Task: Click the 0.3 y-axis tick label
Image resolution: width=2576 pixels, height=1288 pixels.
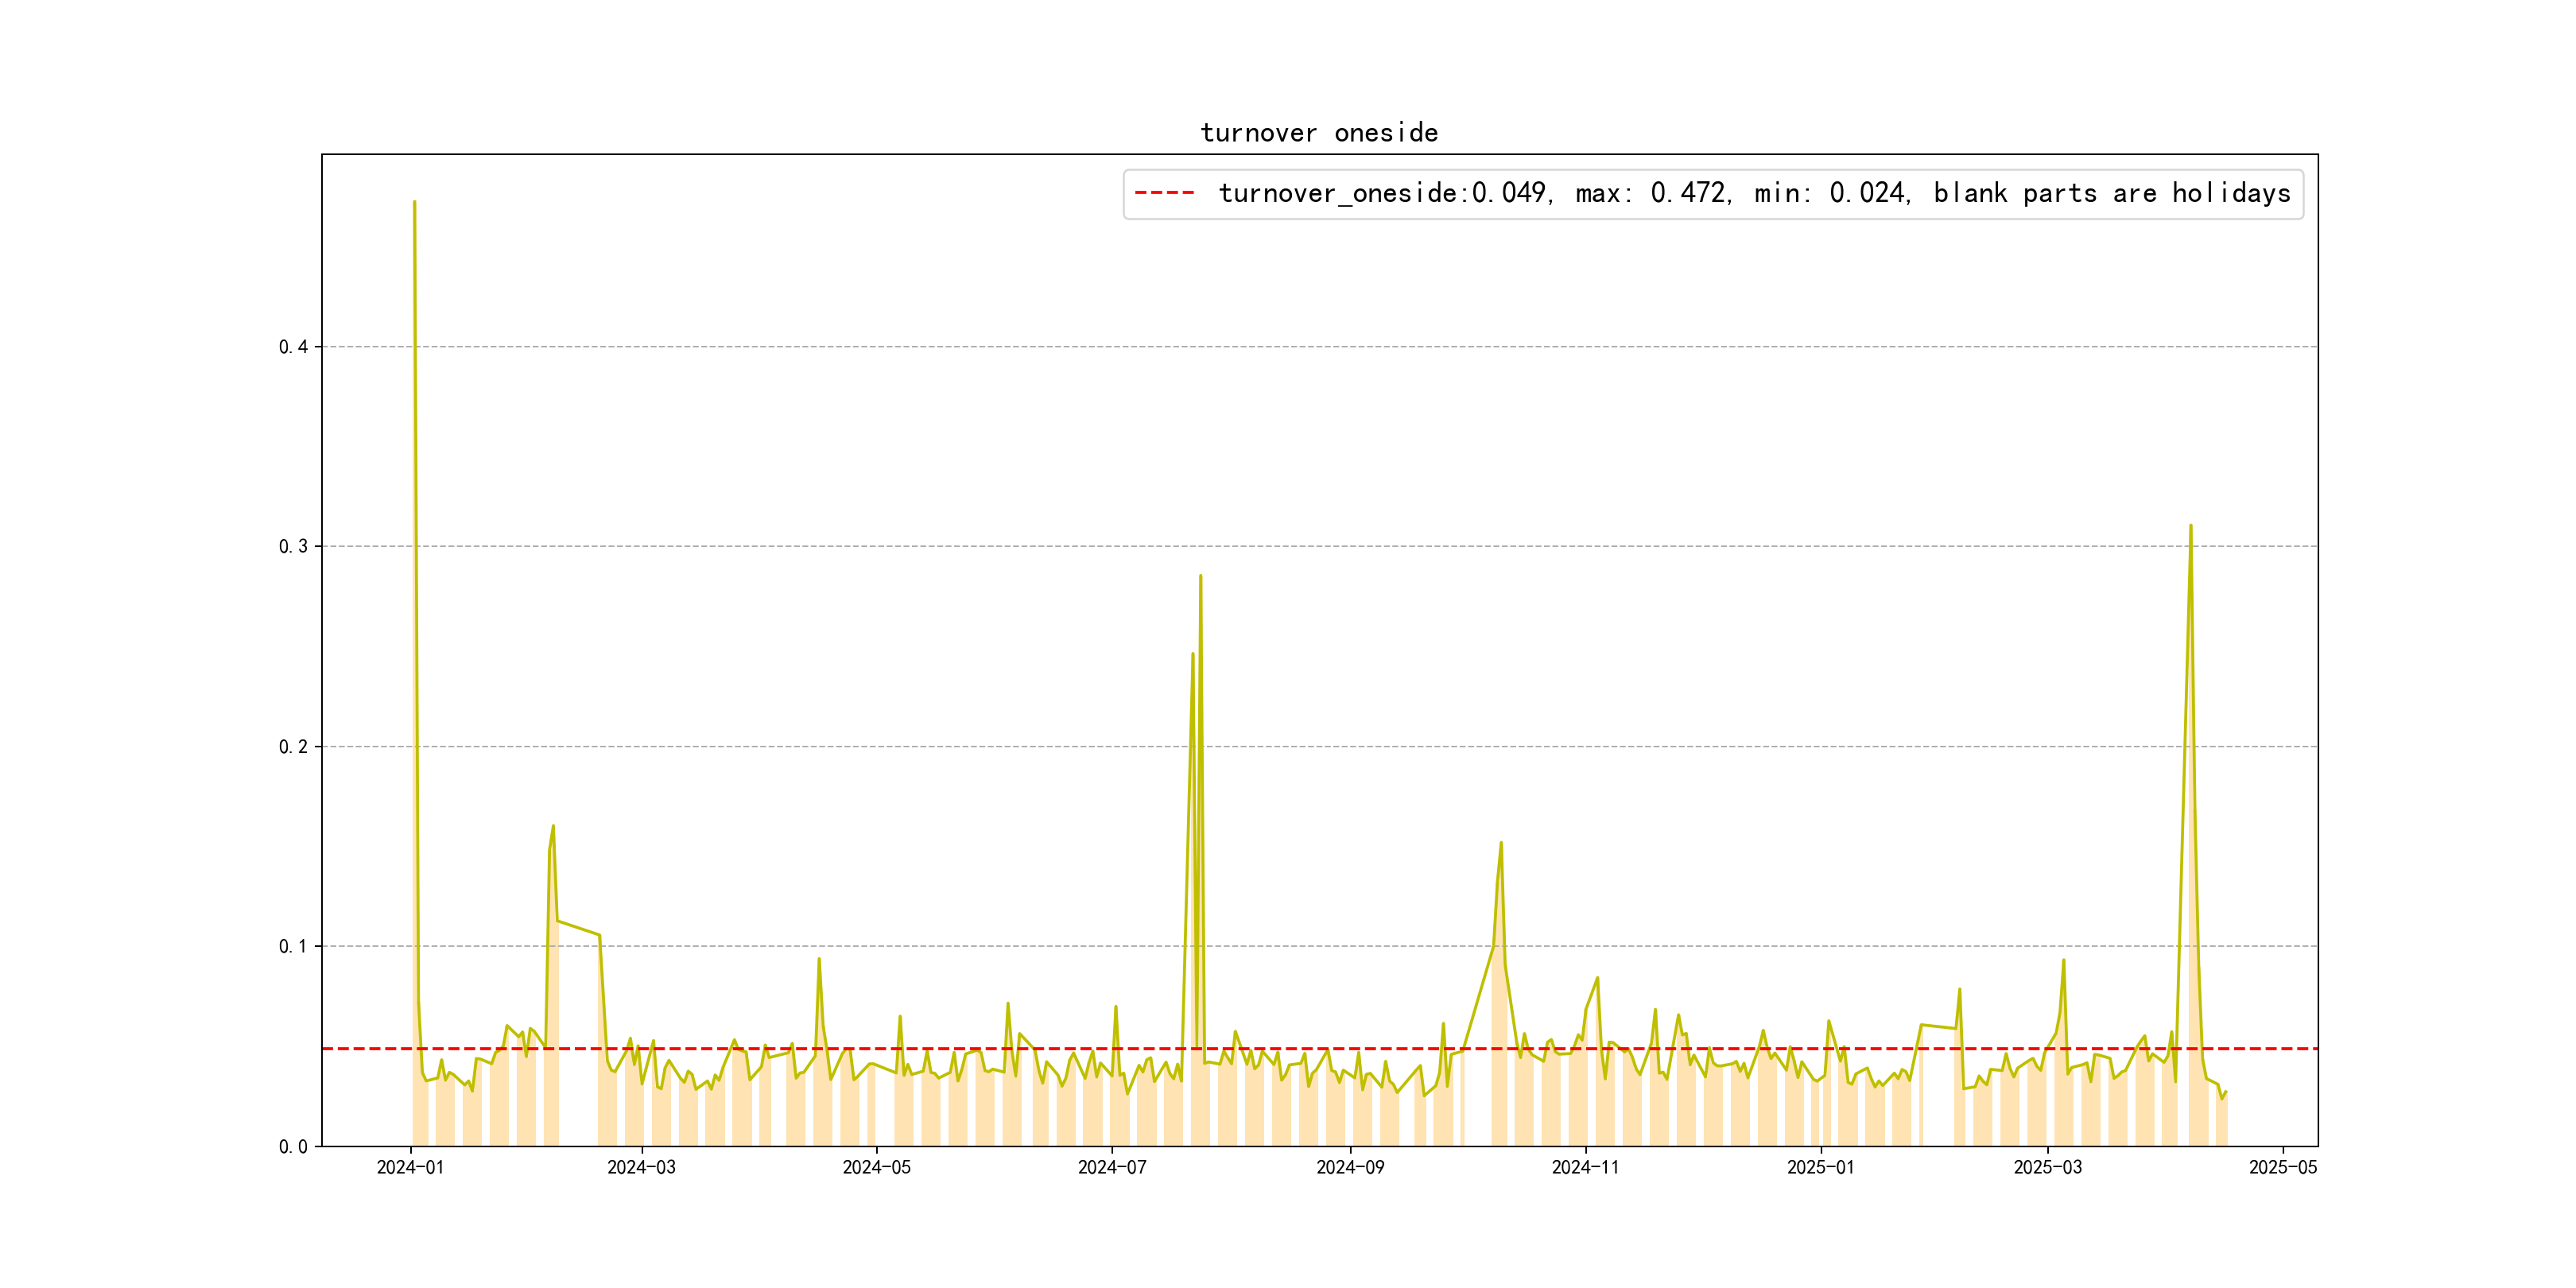Action: pos(293,546)
